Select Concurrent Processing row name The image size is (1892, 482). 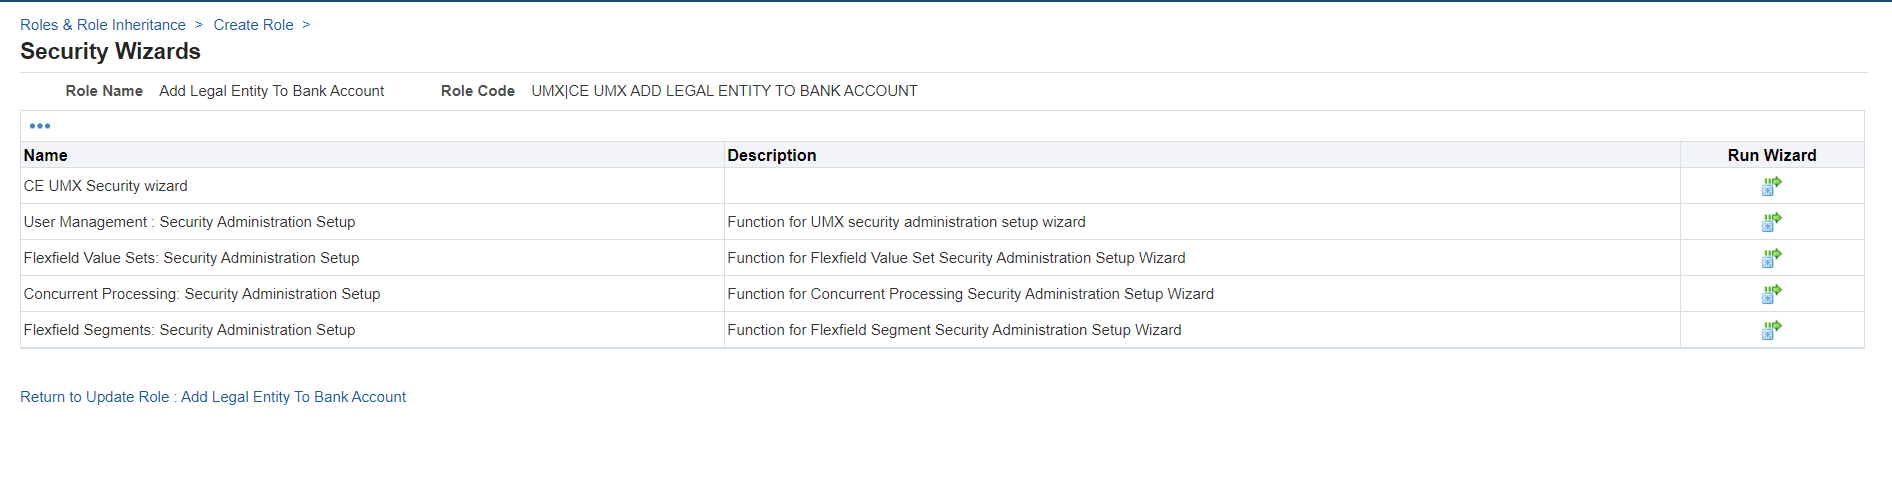(x=202, y=294)
